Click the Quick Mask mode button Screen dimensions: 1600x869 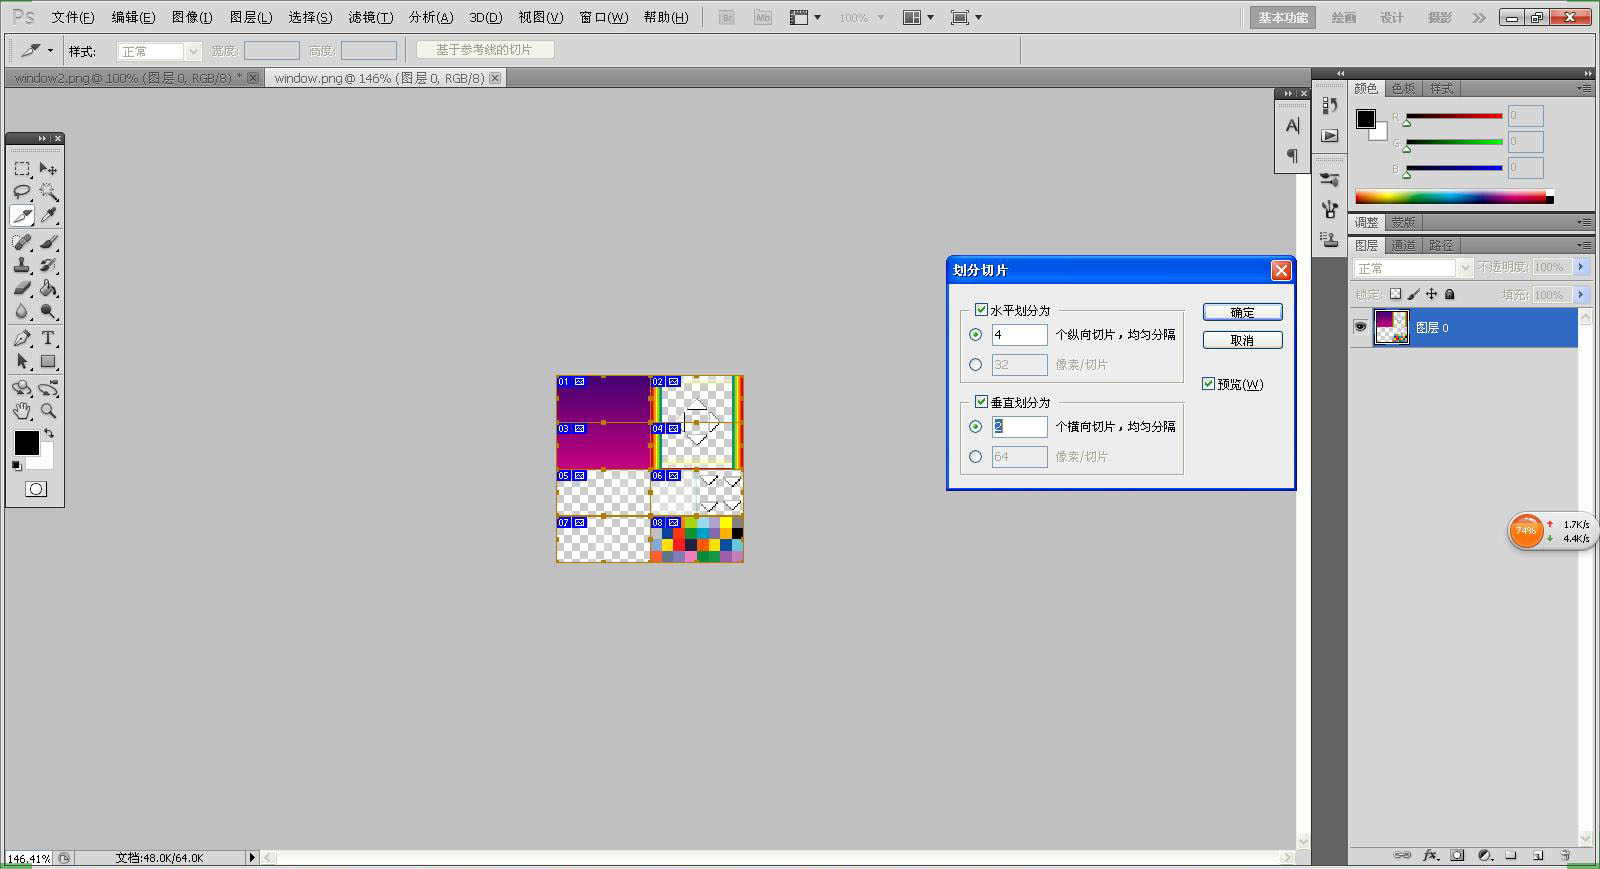[x=36, y=489]
